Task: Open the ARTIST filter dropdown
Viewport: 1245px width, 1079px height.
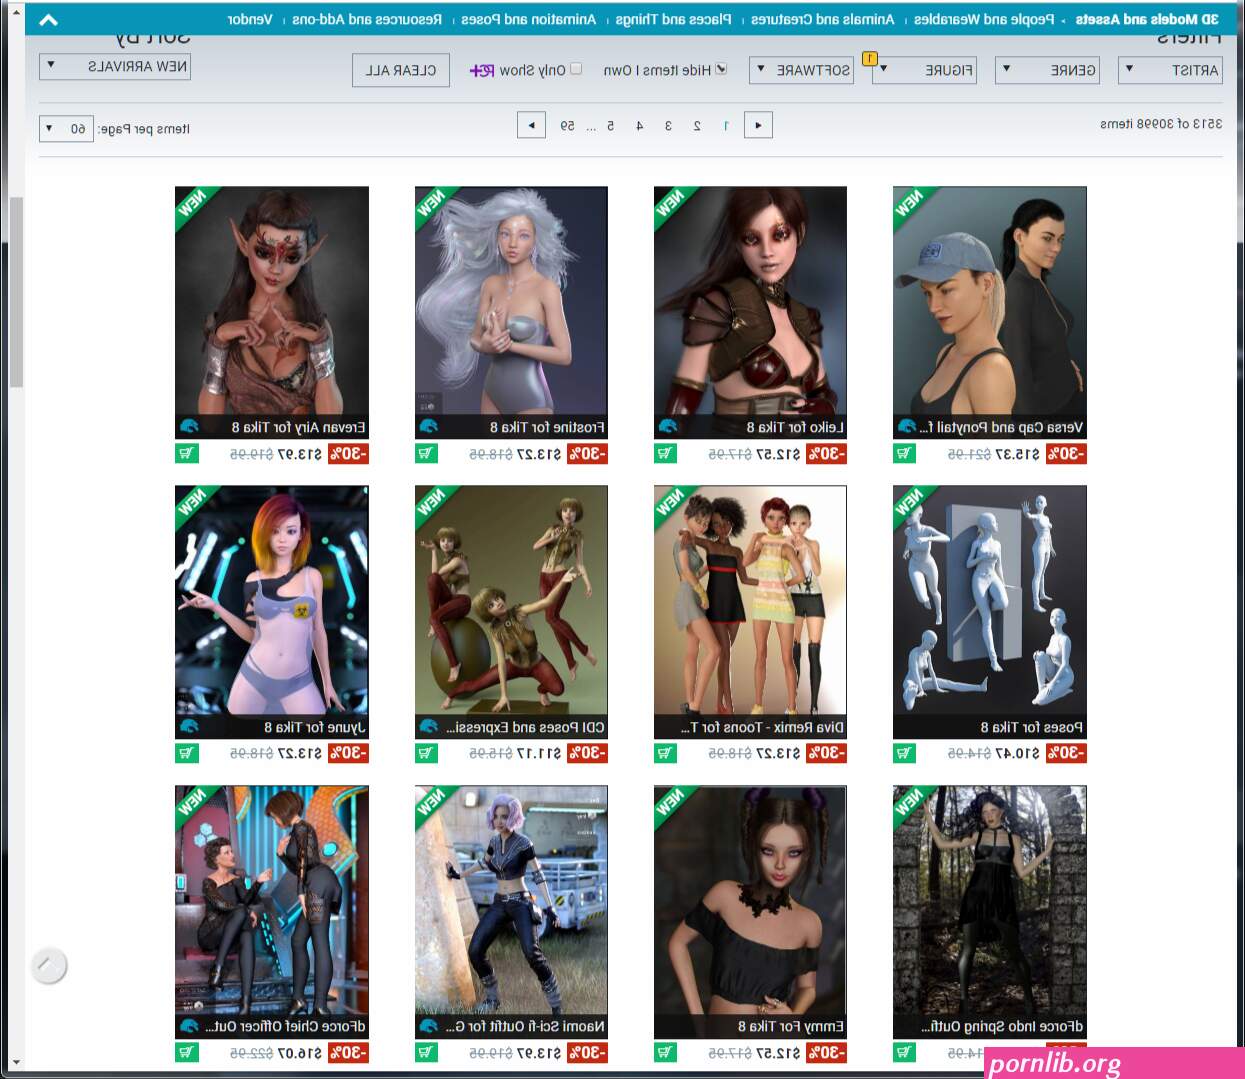Action: coord(1169,69)
